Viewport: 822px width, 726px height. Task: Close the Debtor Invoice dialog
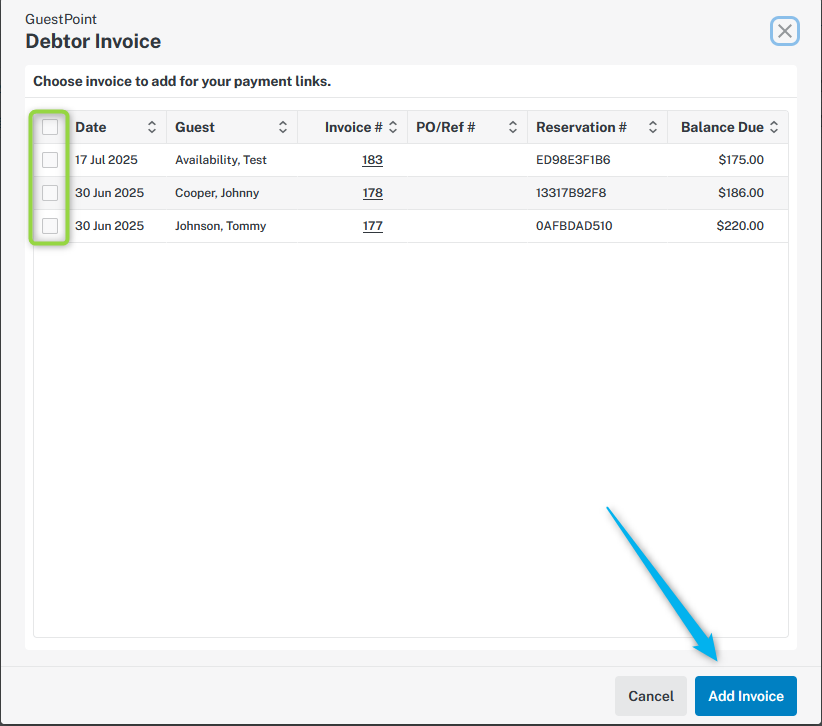tap(785, 31)
